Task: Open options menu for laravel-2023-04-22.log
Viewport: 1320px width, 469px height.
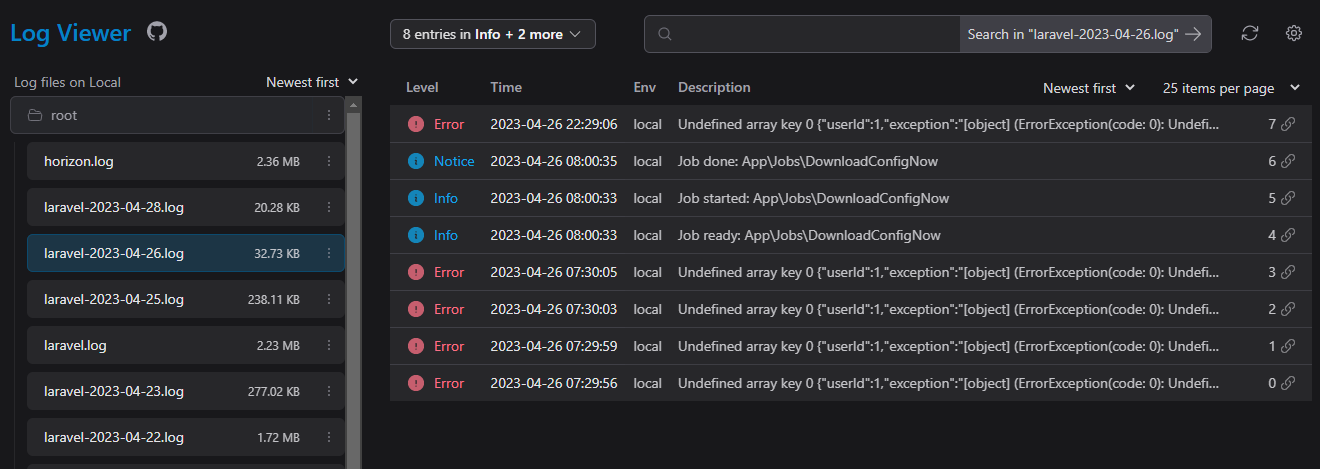Action: [329, 437]
